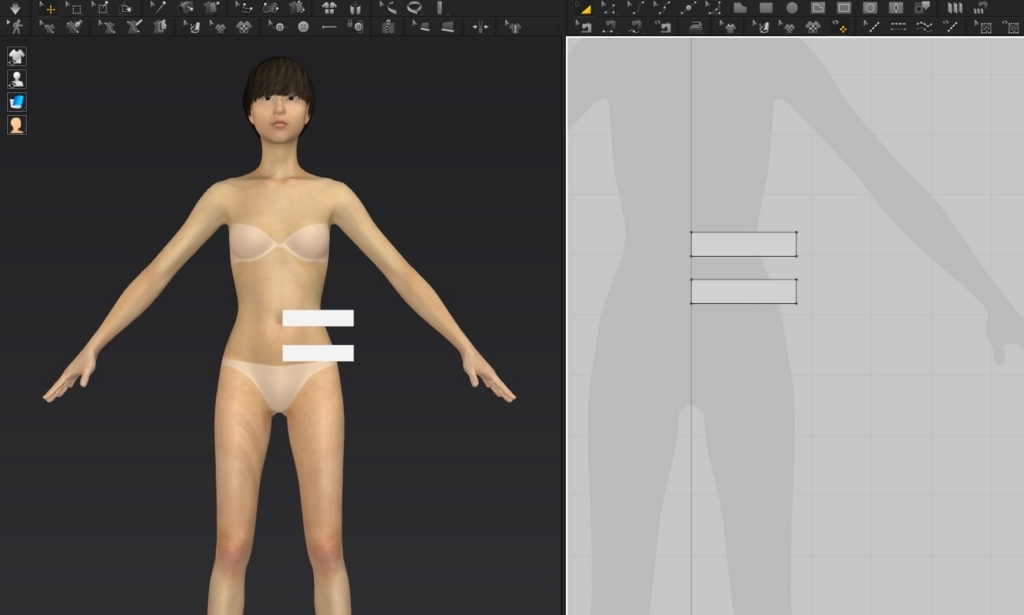The width and height of the screenshot is (1024, 615).
Task: Choose the Polygon pattern creation tool
Action: tap(740, 8)
